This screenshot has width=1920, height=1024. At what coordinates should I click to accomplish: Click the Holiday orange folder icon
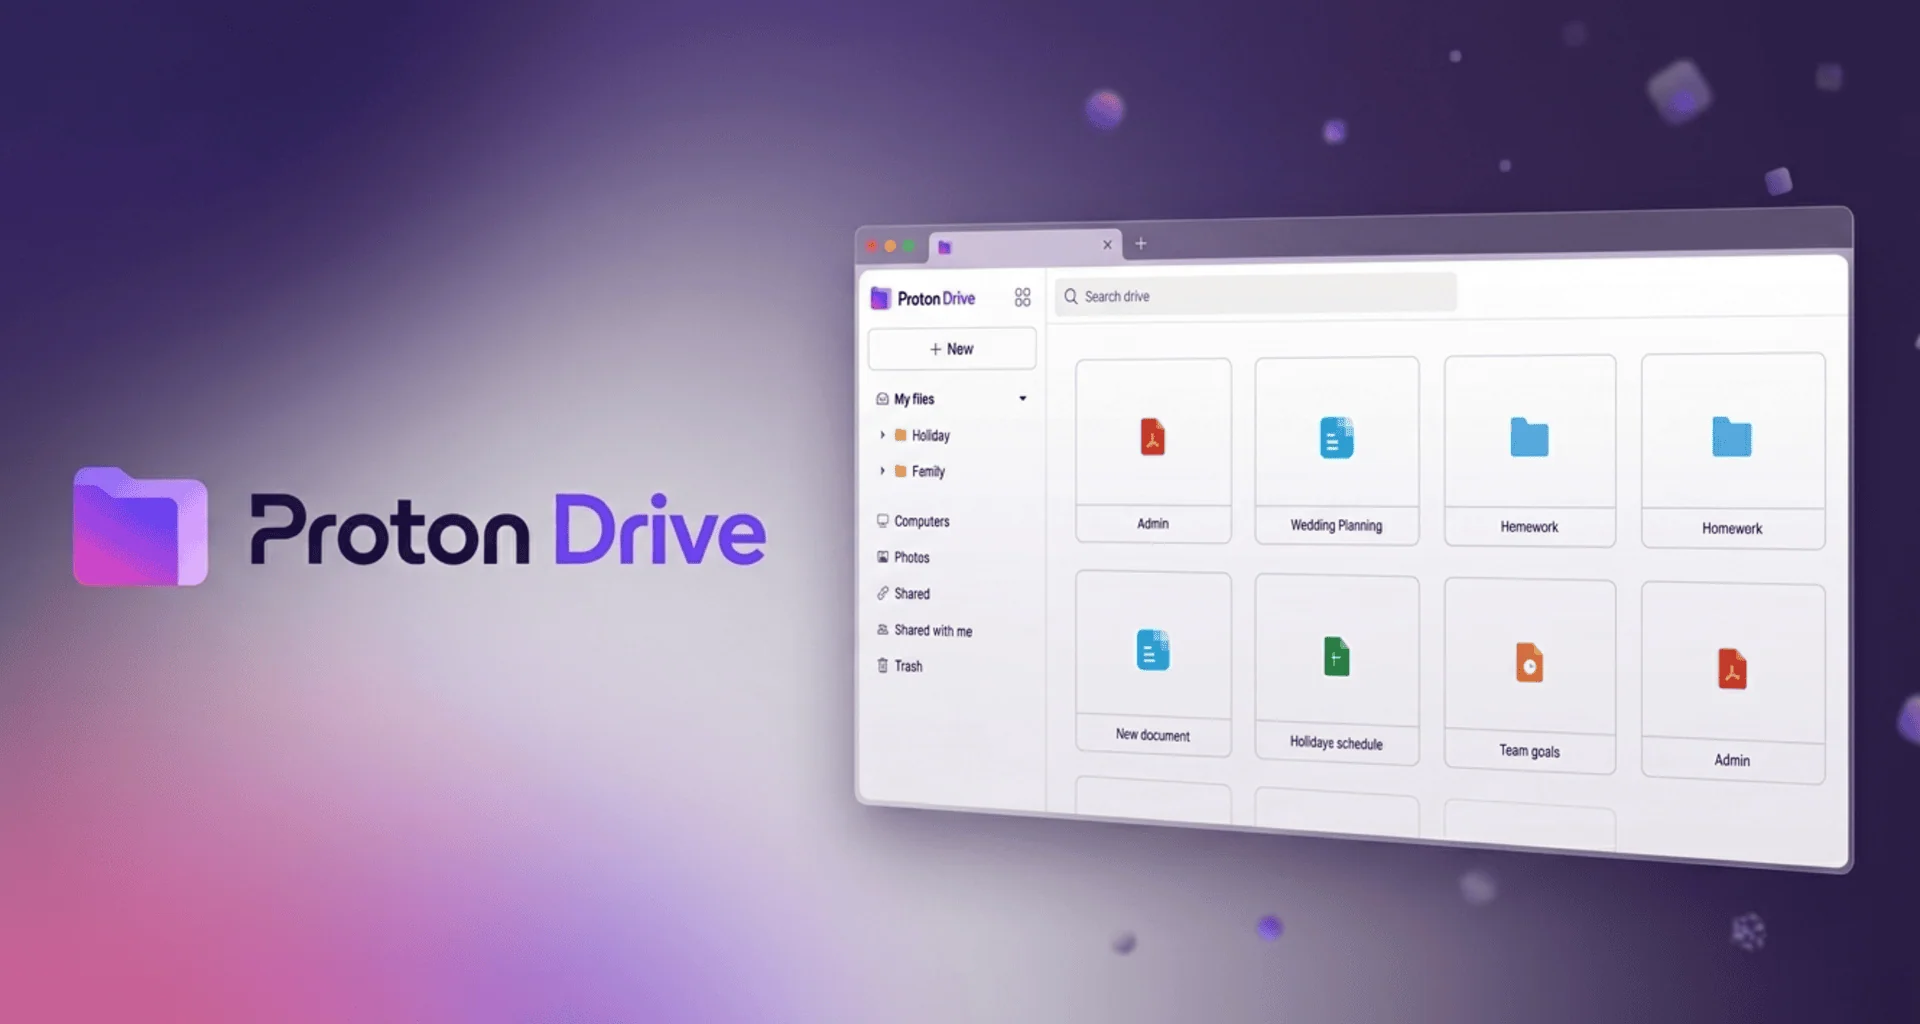900,435
